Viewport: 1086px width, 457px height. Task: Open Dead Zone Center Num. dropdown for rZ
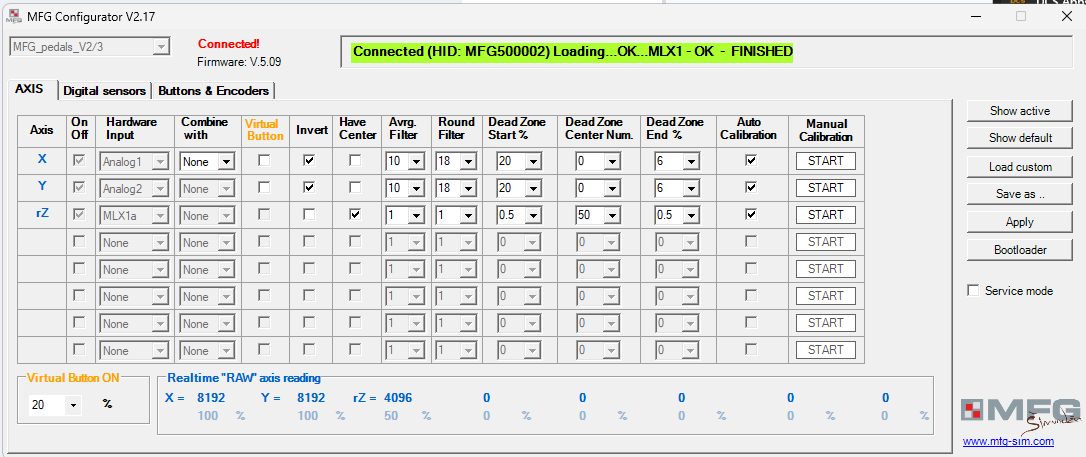pos(612,215)
